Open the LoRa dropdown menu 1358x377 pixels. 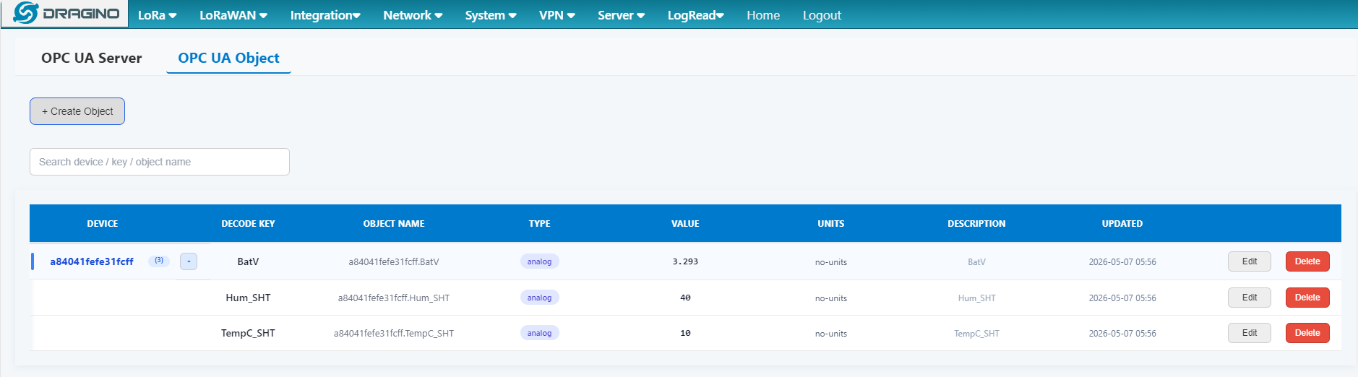click(x=156, y=15)
